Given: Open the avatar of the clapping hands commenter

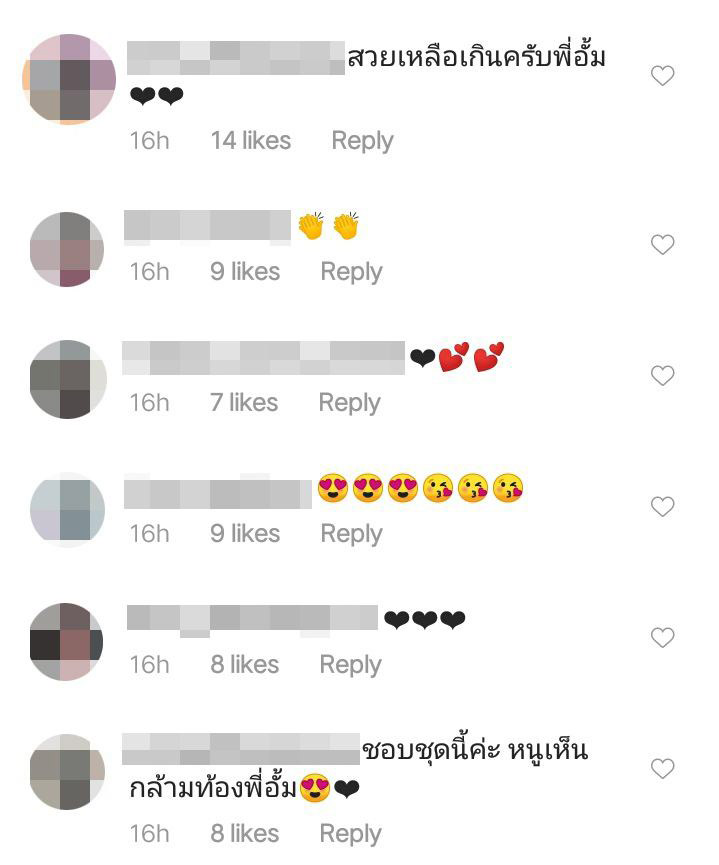Looking at the screenshot, I should (67, 249).
